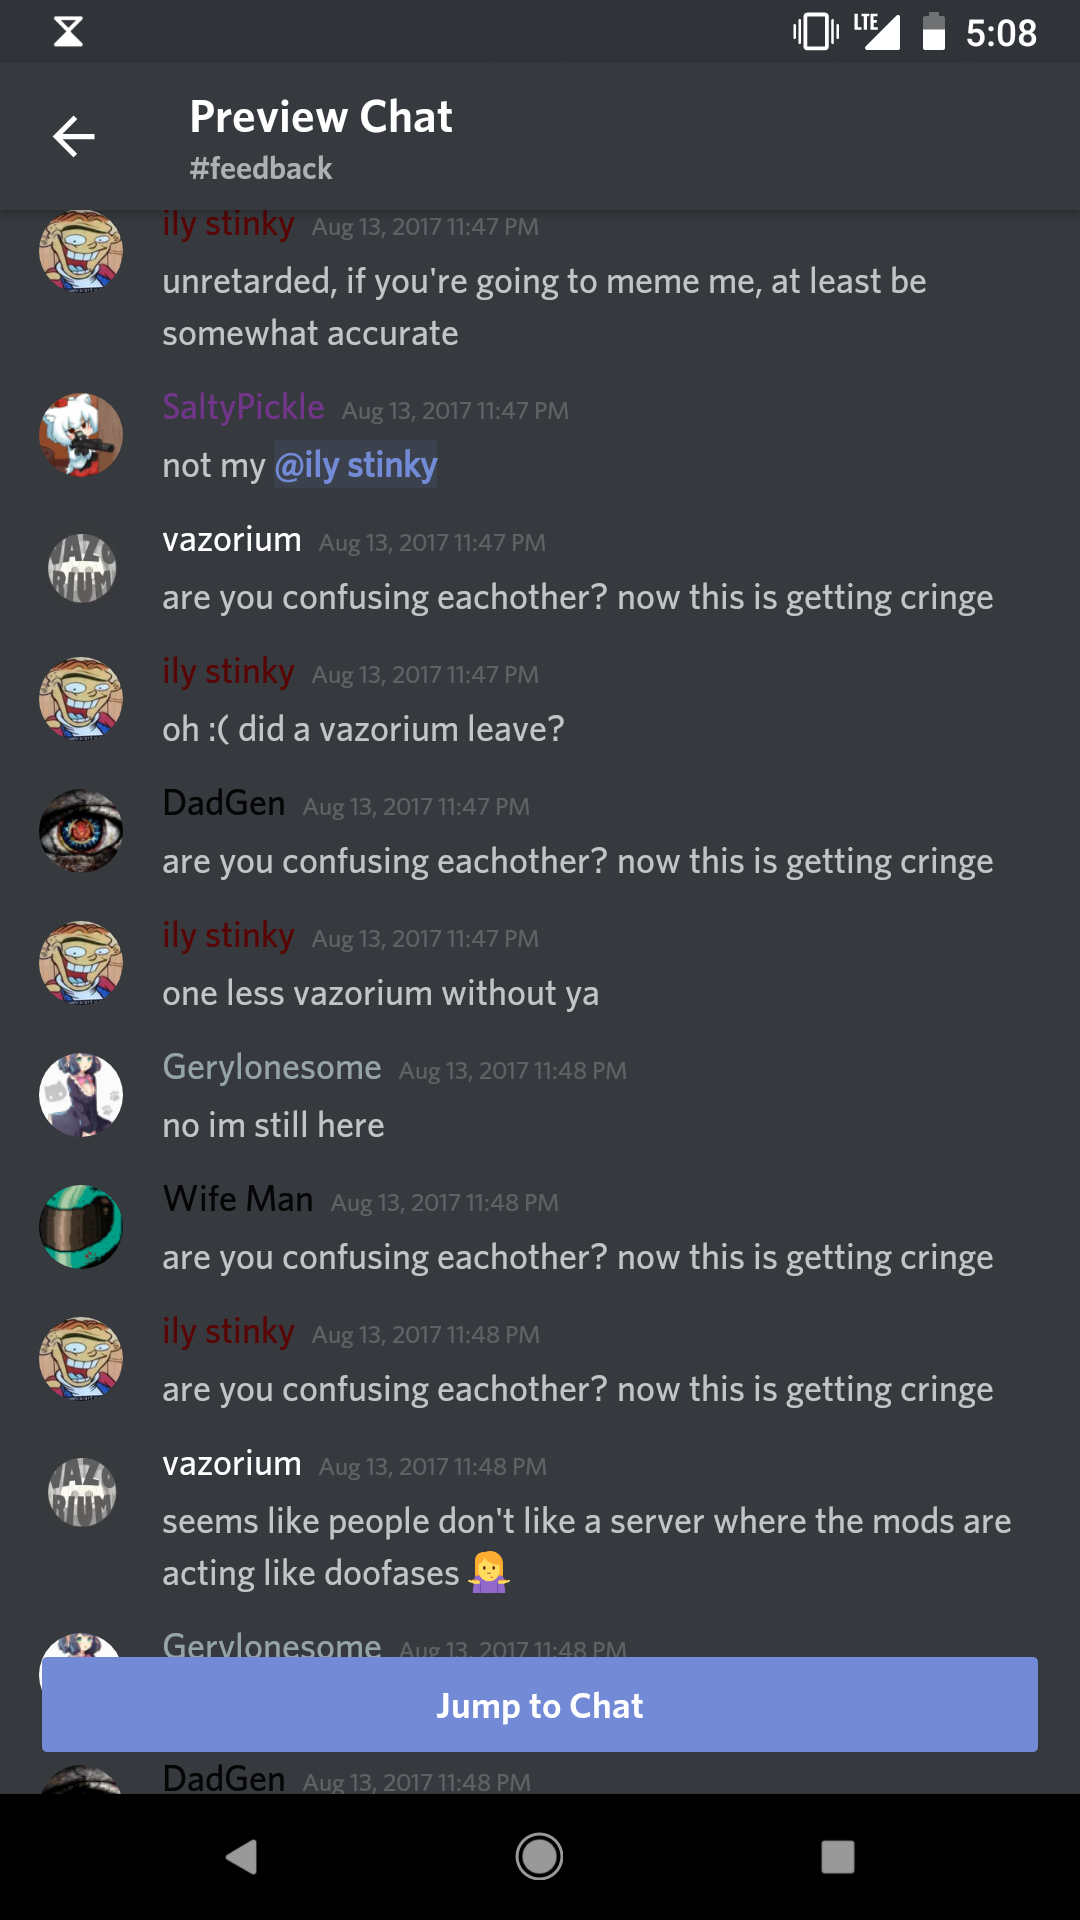Tap ily stinky avatar beside 'one less vazorium'
Image resolution: width=1080 pixels, height=1920 pixels.
click(x=81, y=963)
